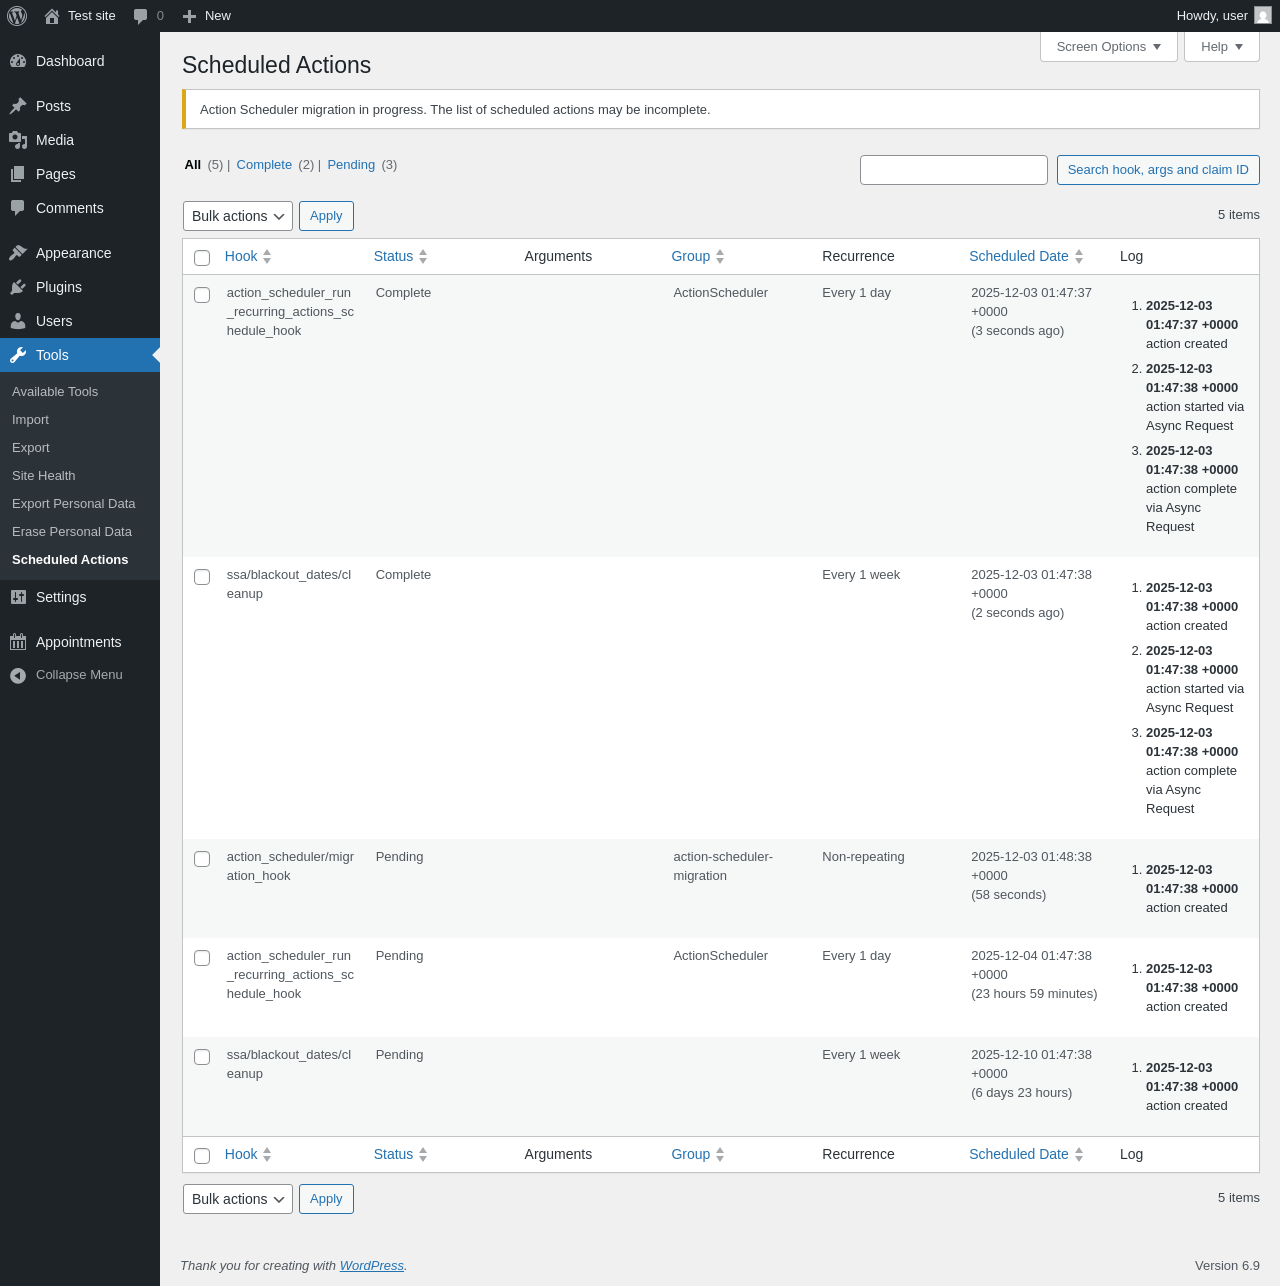Screen dimensions: 1280x1286
Task: Filter the list by Pending status
Action: 351,165
